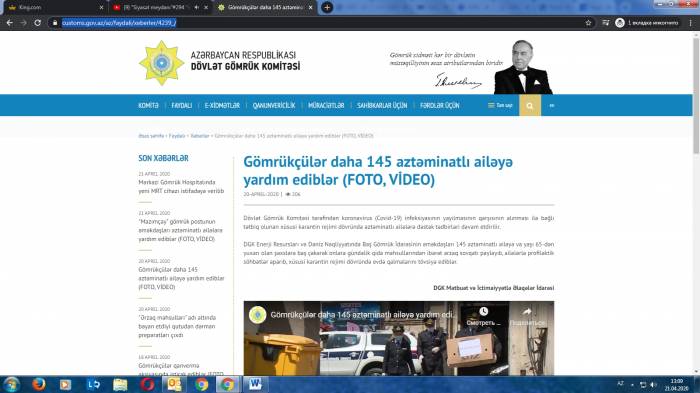The image size is (700, 393).
Task: Click the yellow search button
Action: pos(530,105)
